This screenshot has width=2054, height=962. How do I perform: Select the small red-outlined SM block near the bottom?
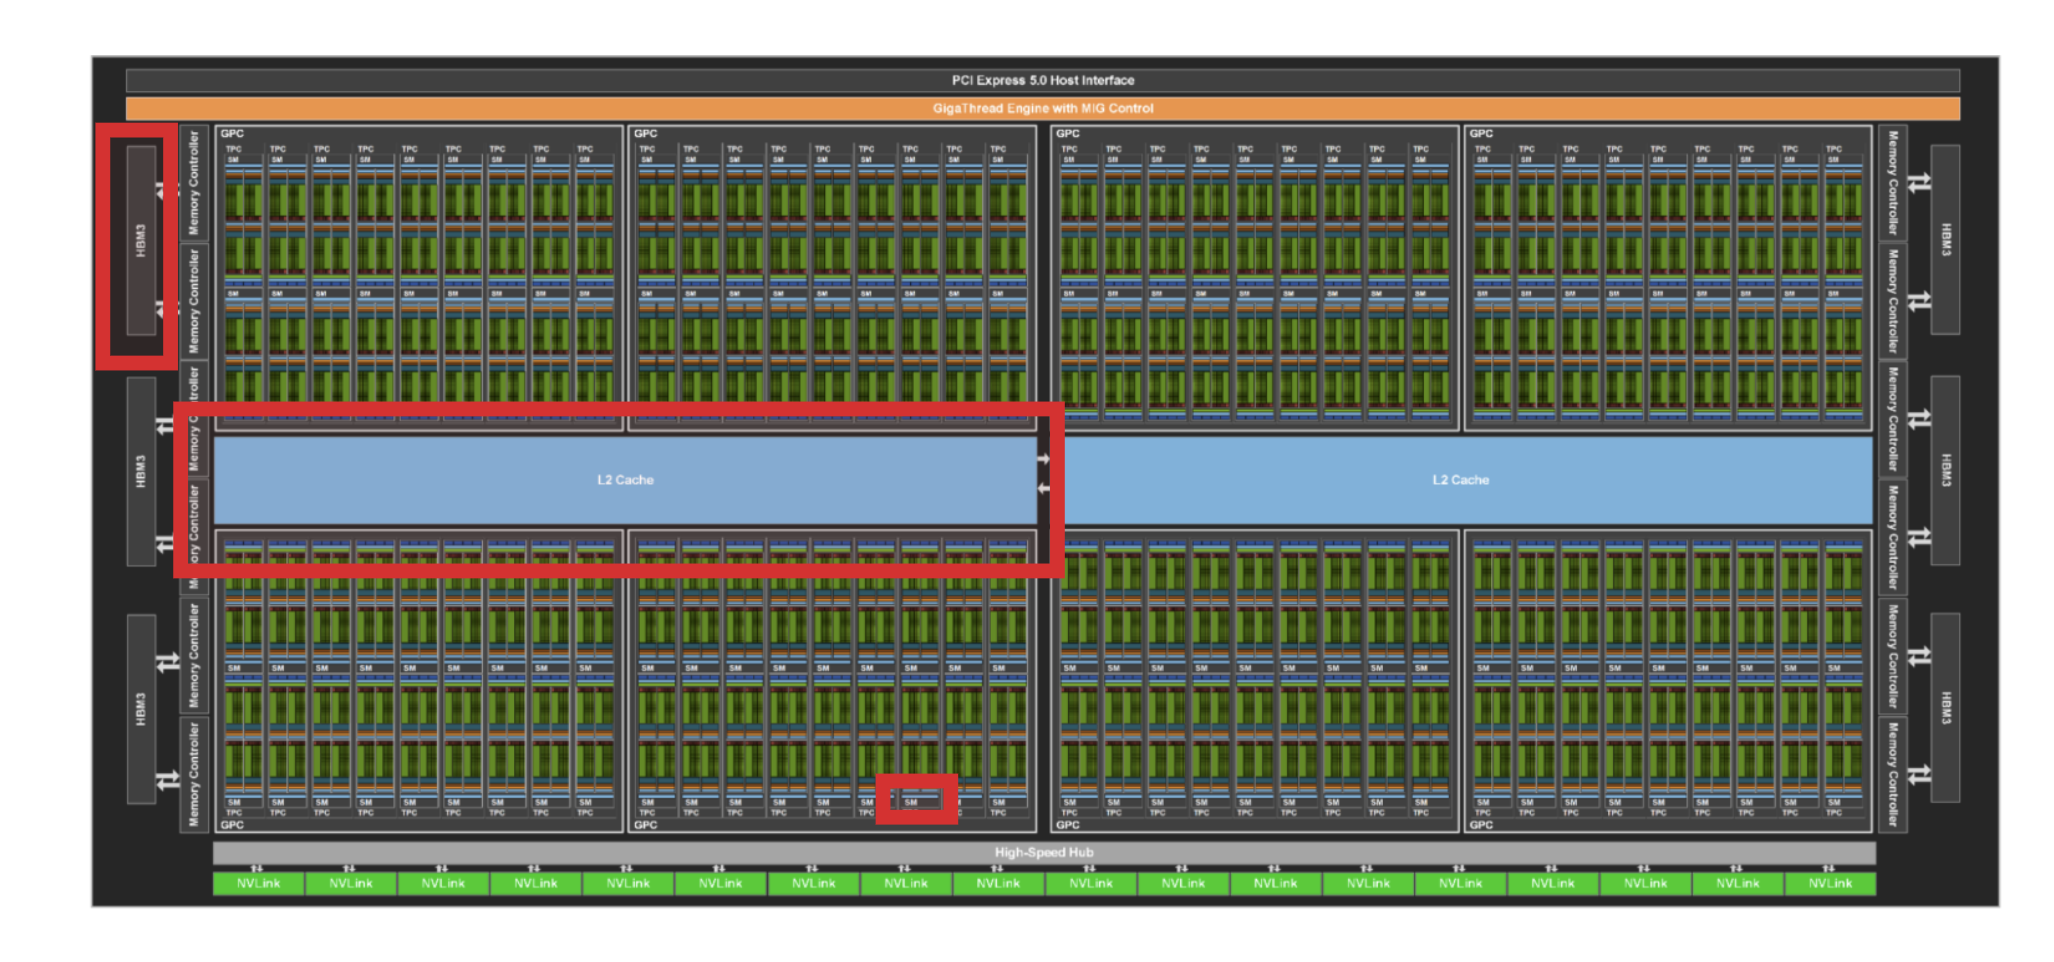coord(916,801)
